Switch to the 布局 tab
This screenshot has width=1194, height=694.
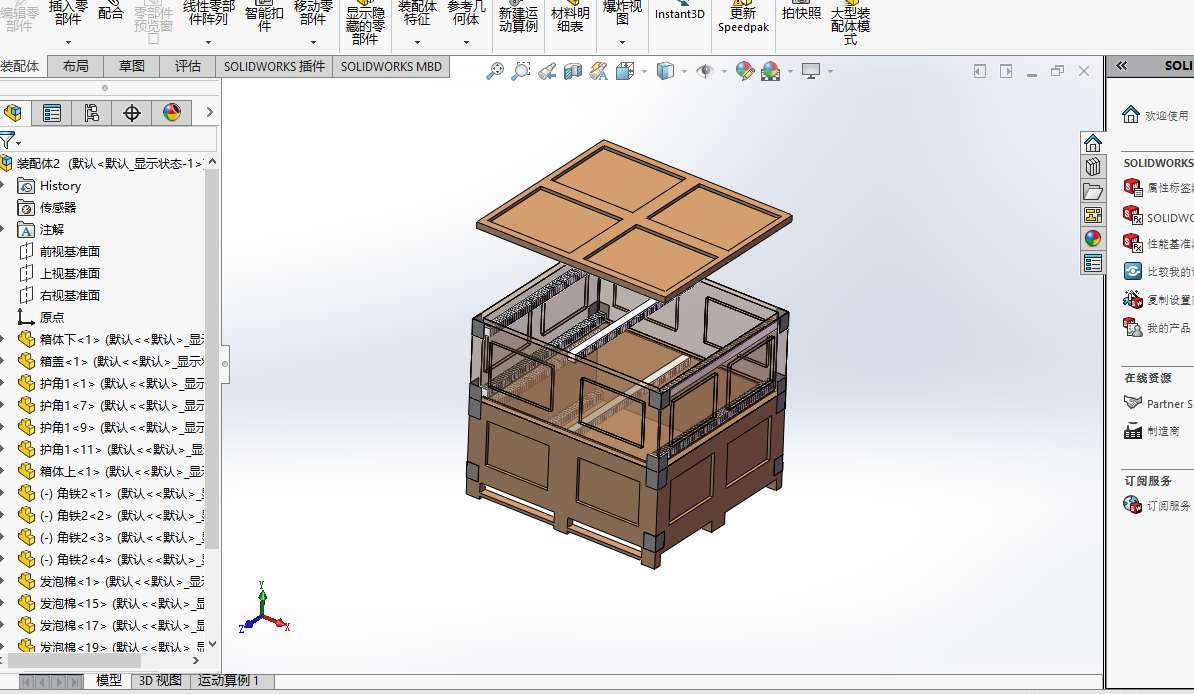click(x=75, y=66)
